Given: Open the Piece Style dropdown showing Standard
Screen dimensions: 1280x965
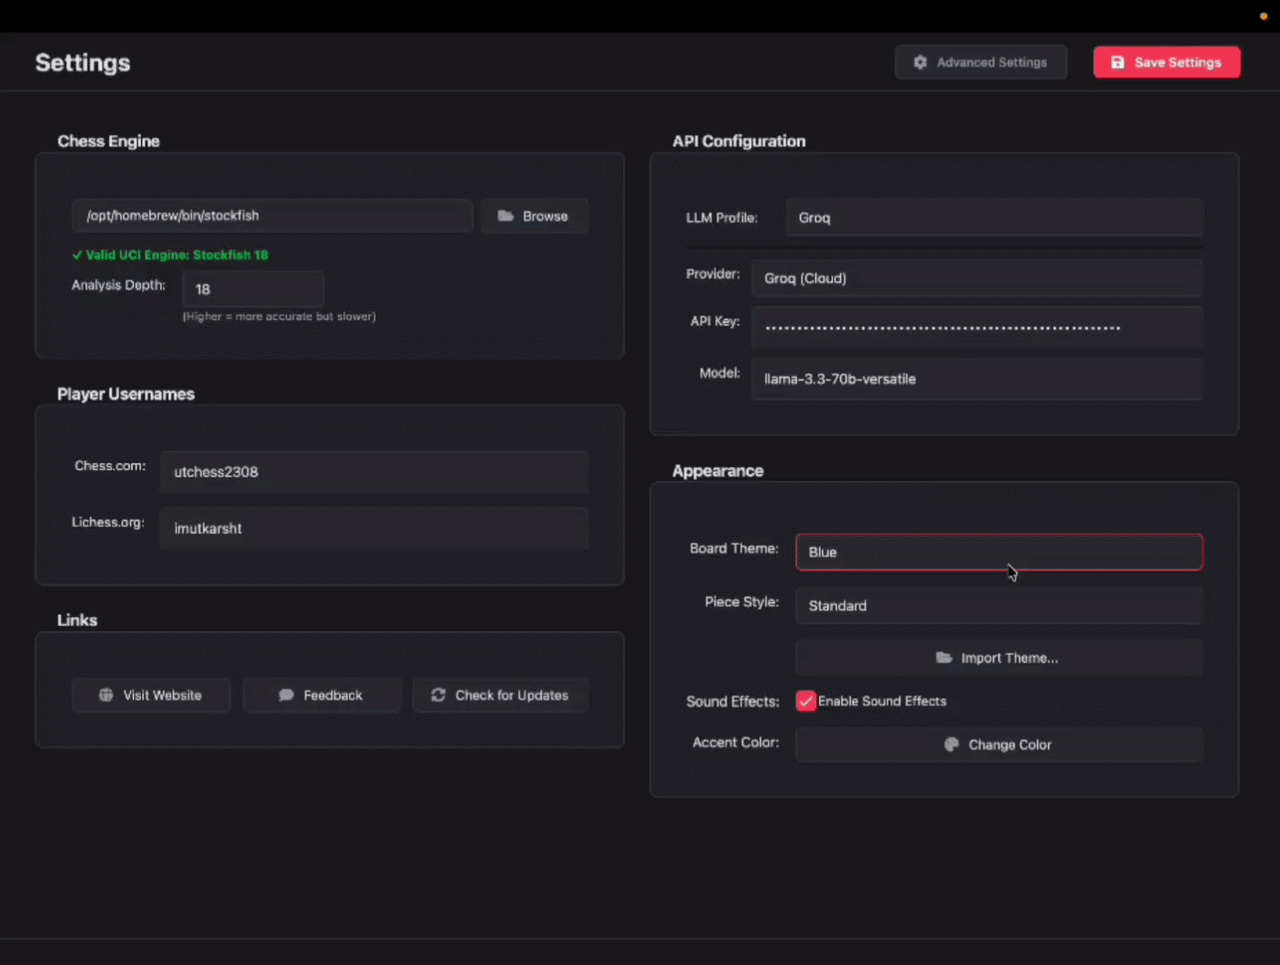Looking at the screenshot, I should coord(999,606).
